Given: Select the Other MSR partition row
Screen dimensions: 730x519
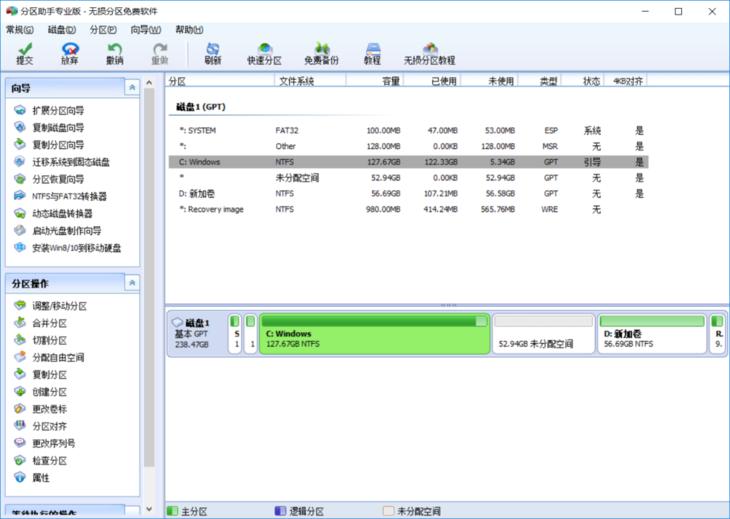Looking at the screenshot, I should (408, 146).
